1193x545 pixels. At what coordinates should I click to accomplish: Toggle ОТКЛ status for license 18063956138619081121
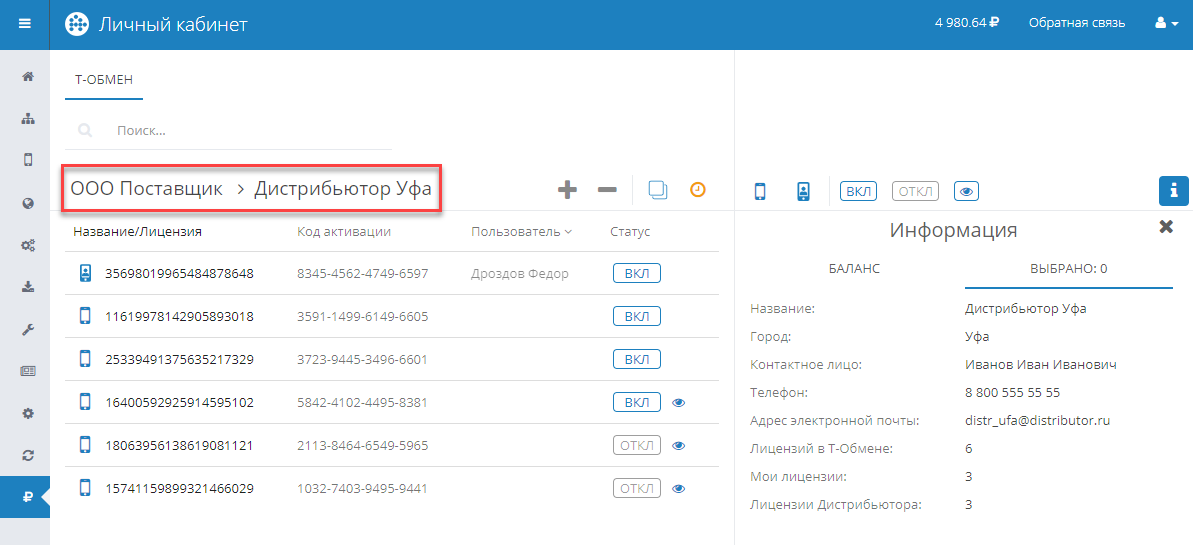coord(636,446)
